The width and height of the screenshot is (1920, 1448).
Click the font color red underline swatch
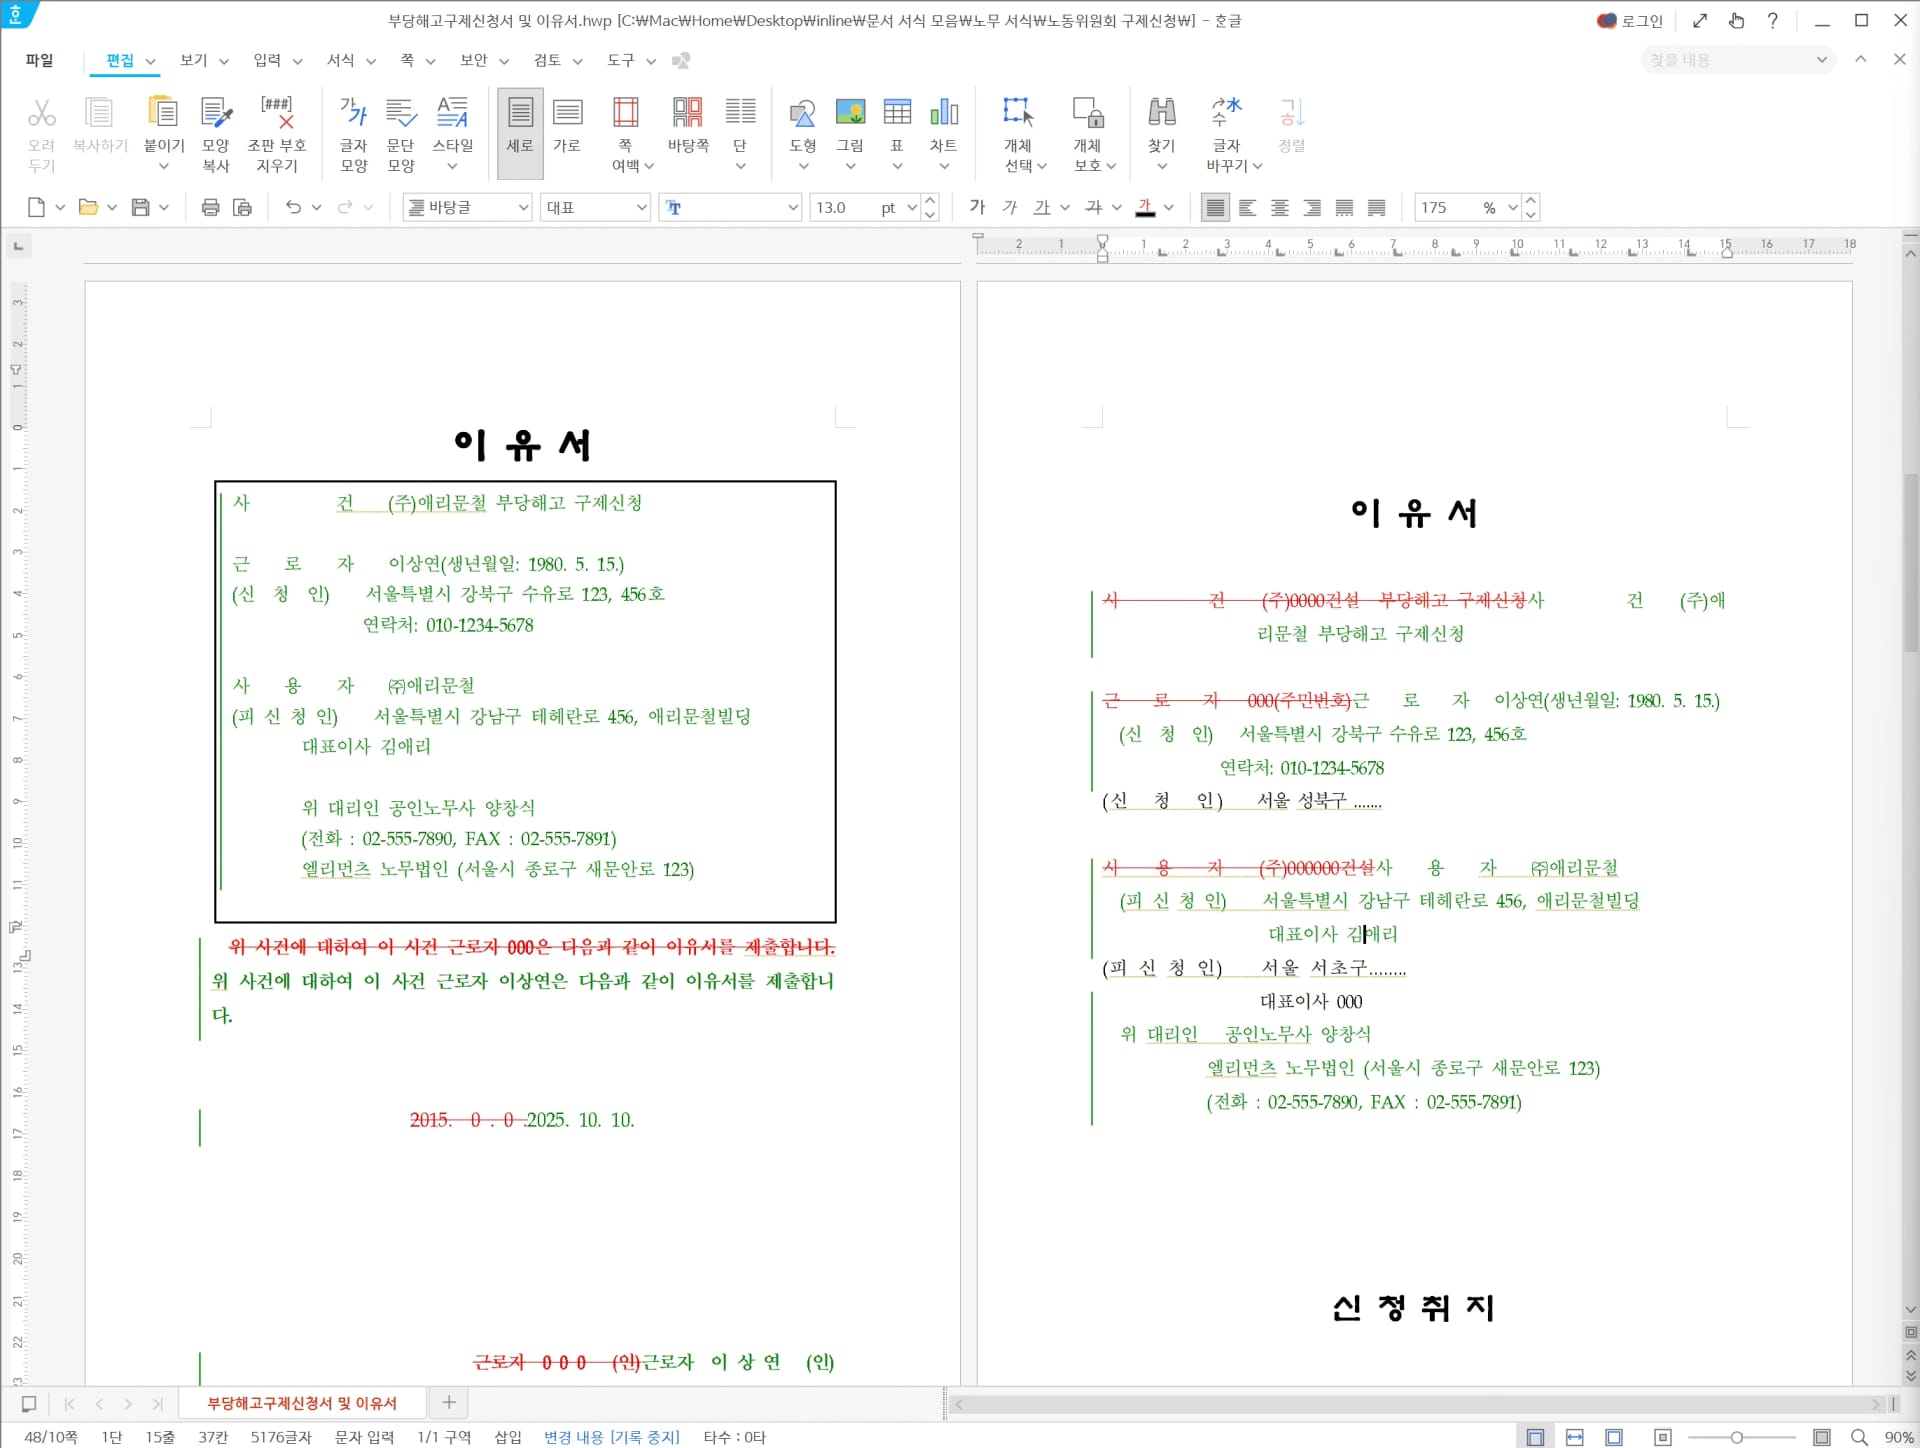click(1146, 207)
